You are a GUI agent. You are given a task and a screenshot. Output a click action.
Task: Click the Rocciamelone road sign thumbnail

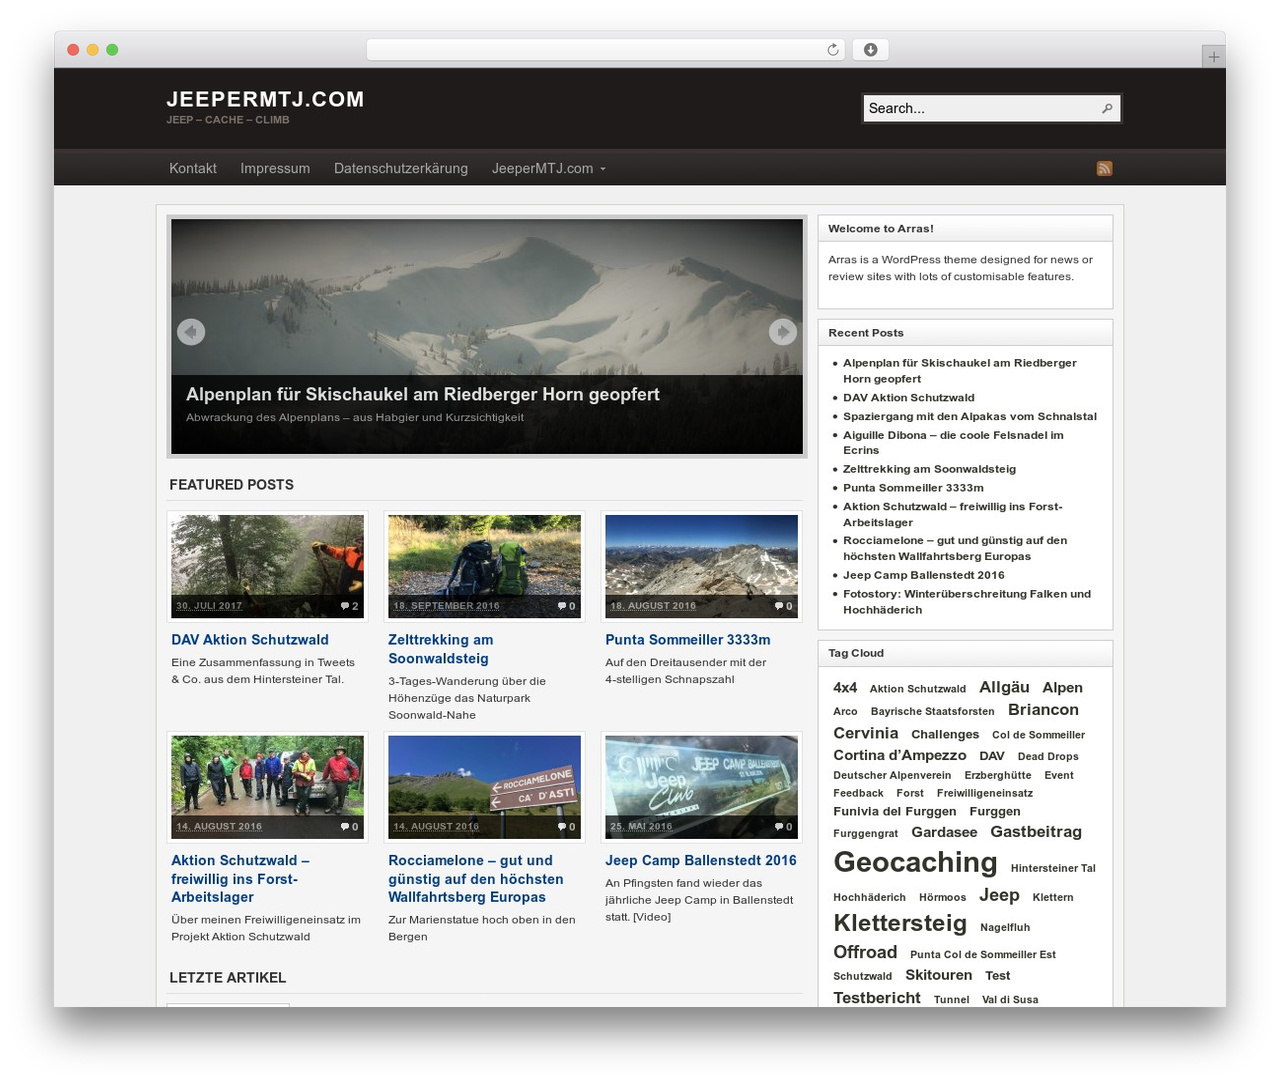(x=484, y=787)
